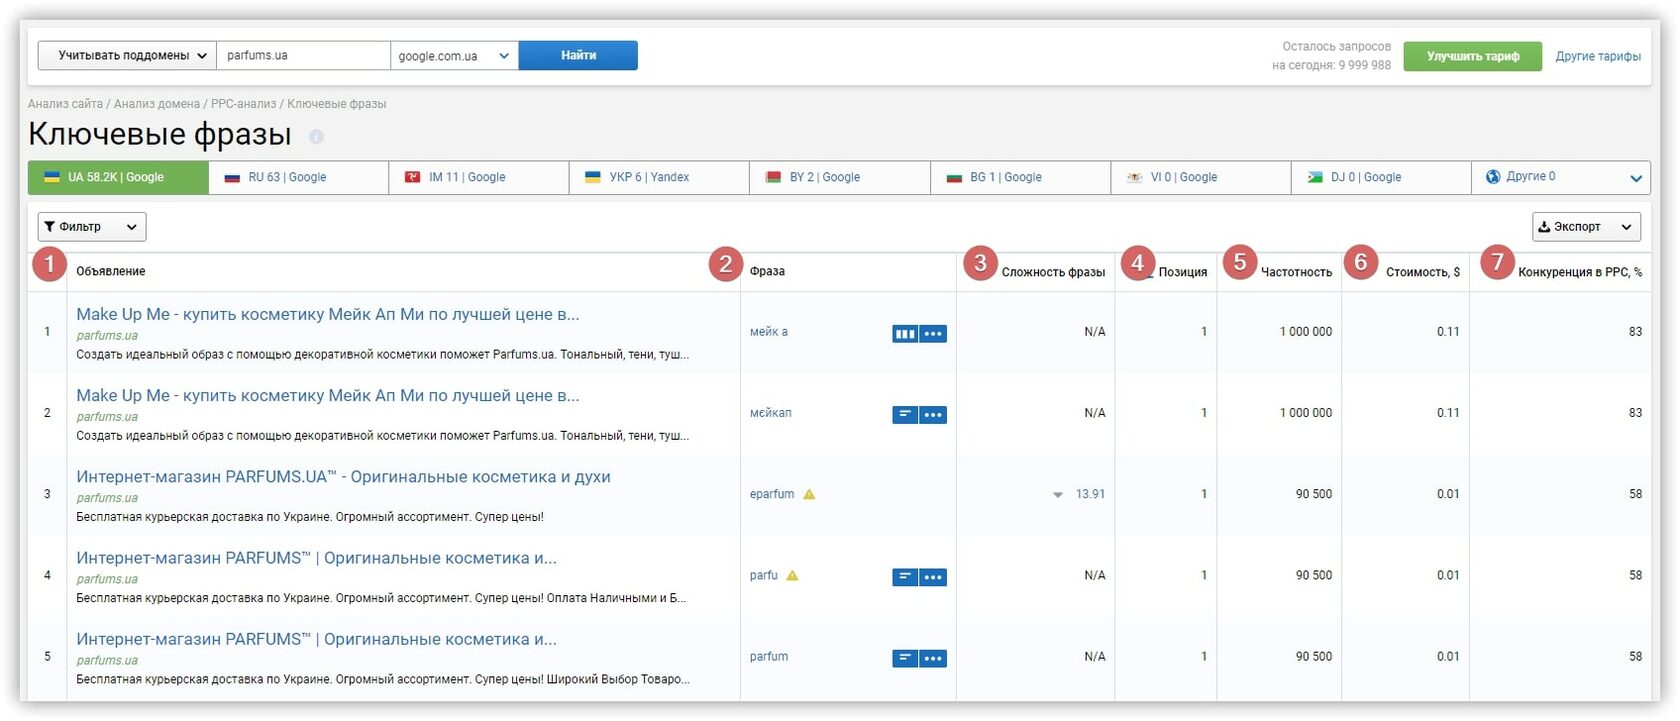
Task: Open three-dots menu in мейк а row
Action: (933, 334)
